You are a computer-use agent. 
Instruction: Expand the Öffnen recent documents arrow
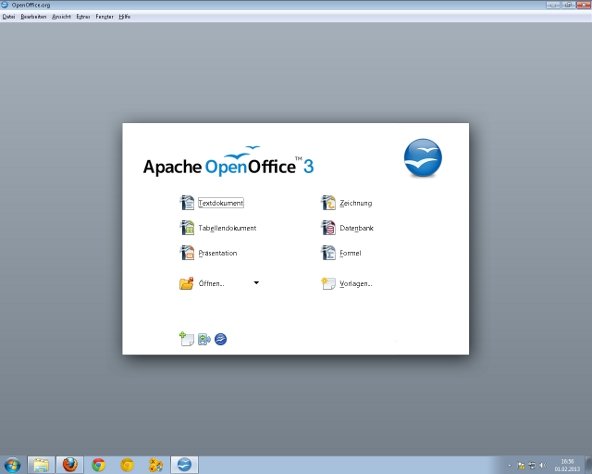click(256, 283)
